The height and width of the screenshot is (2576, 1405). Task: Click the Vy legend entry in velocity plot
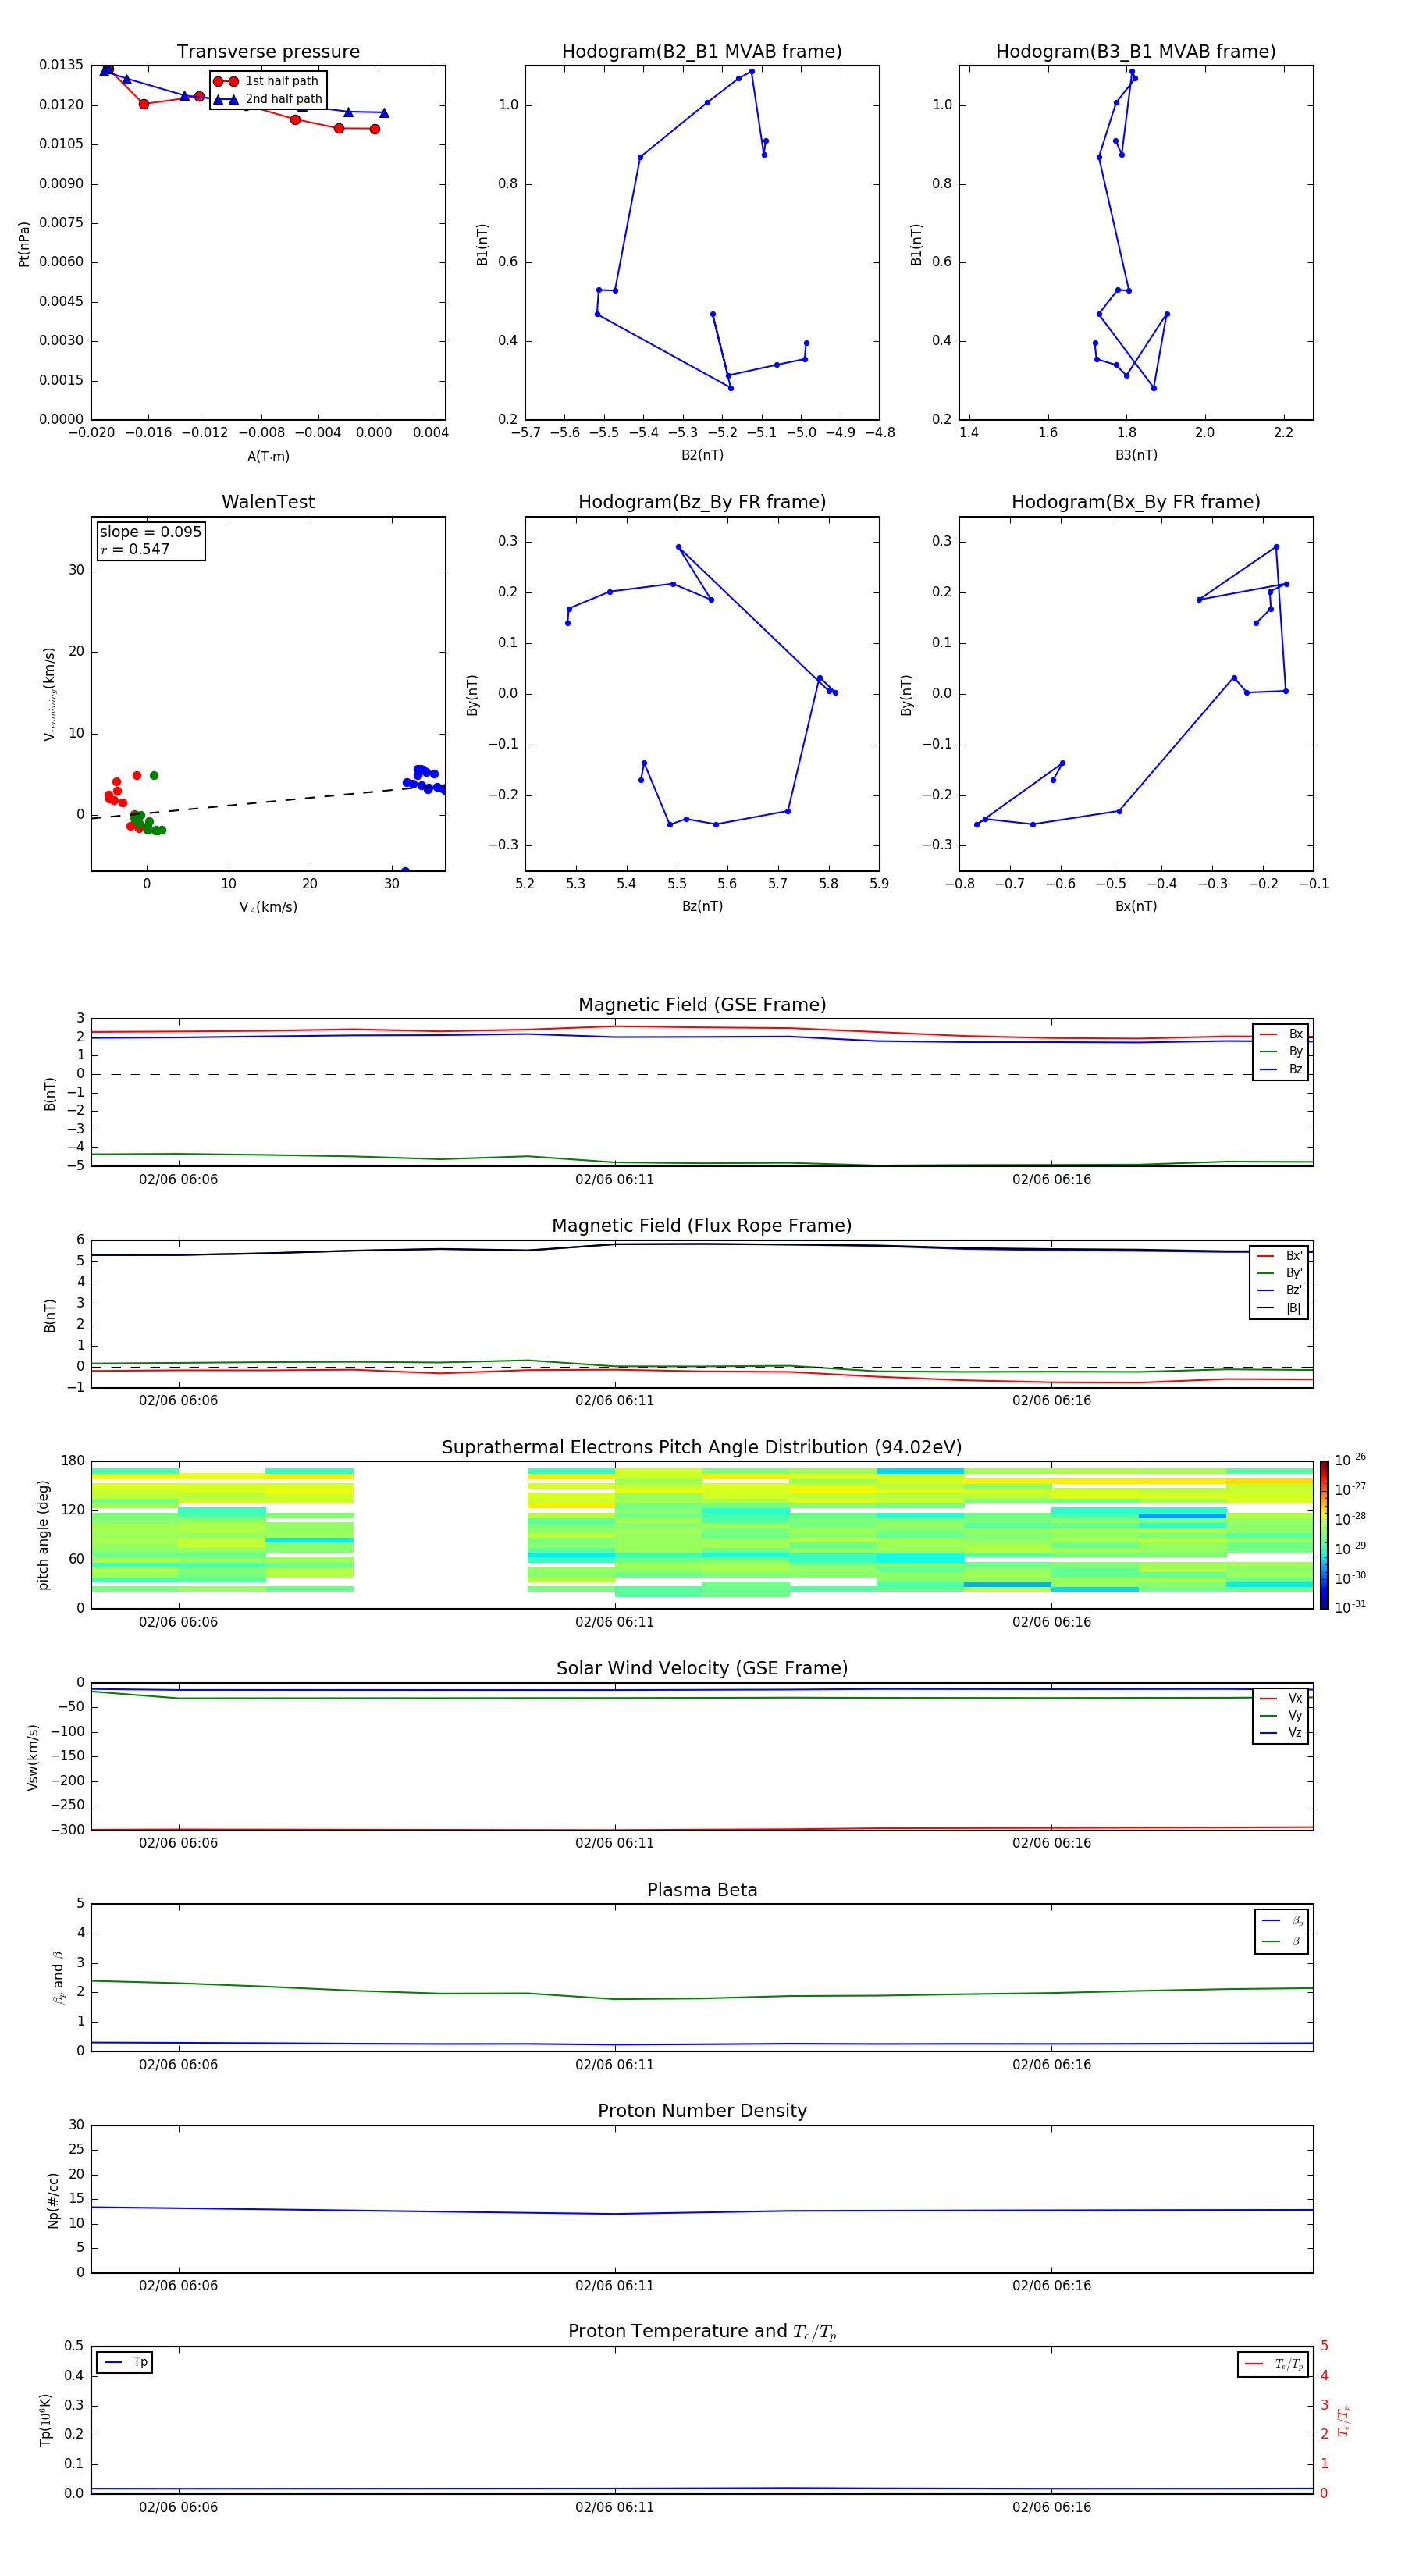[x=1281, y=1715]
